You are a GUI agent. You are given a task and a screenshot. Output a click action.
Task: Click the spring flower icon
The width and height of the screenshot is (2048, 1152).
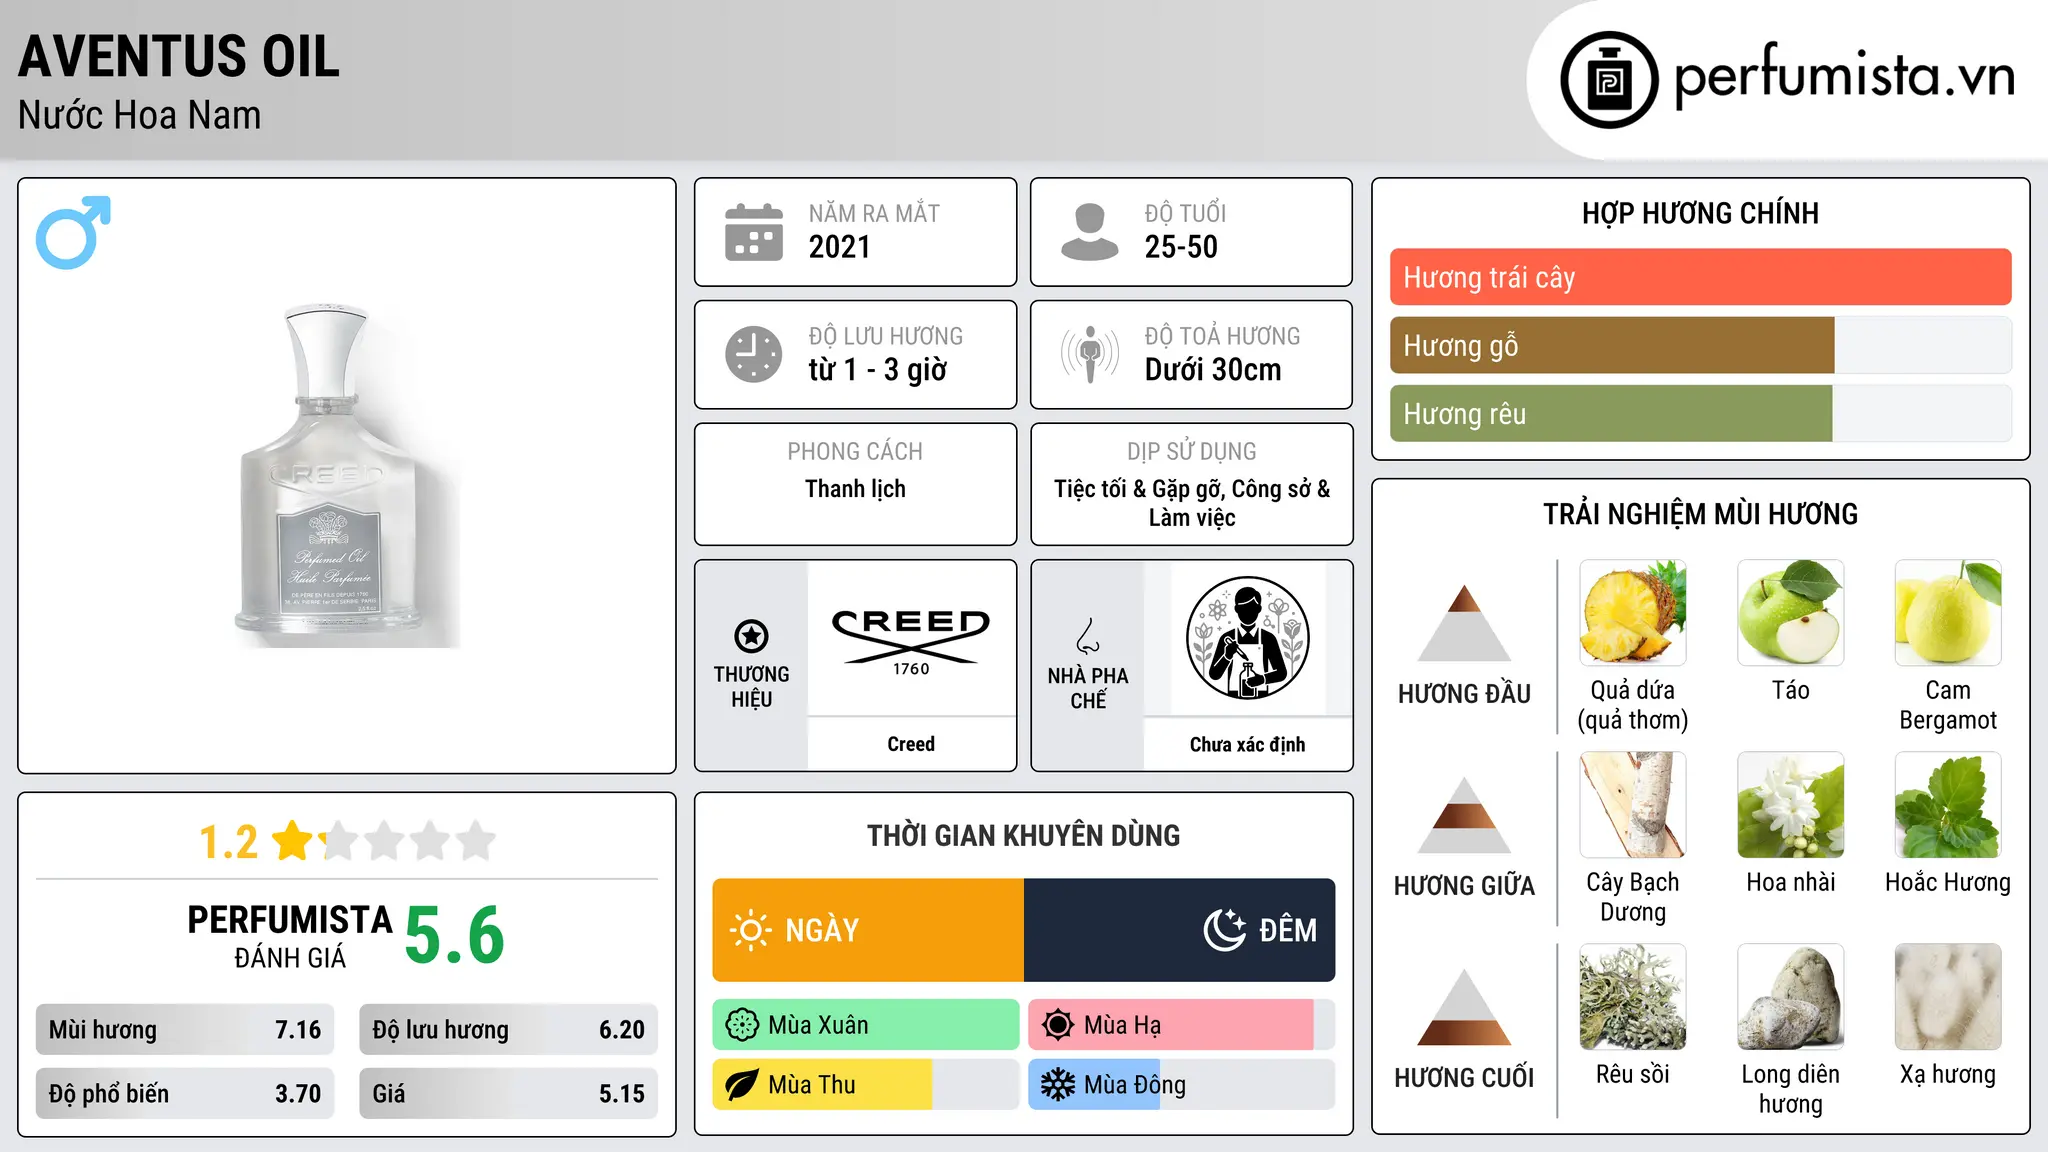coord(742,1025)
